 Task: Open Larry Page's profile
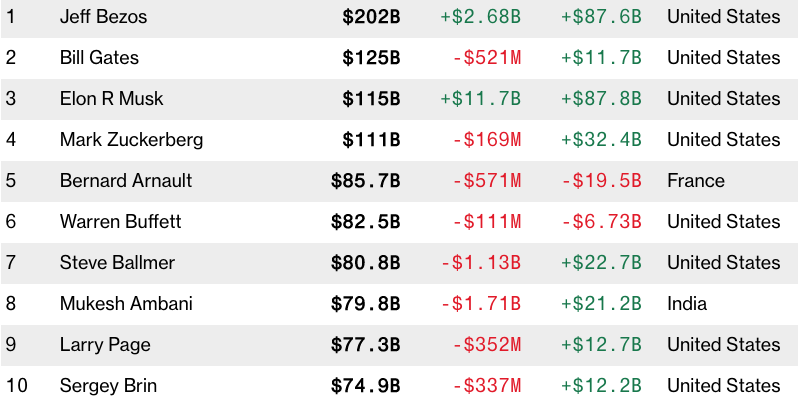click(x=105, y=345)
